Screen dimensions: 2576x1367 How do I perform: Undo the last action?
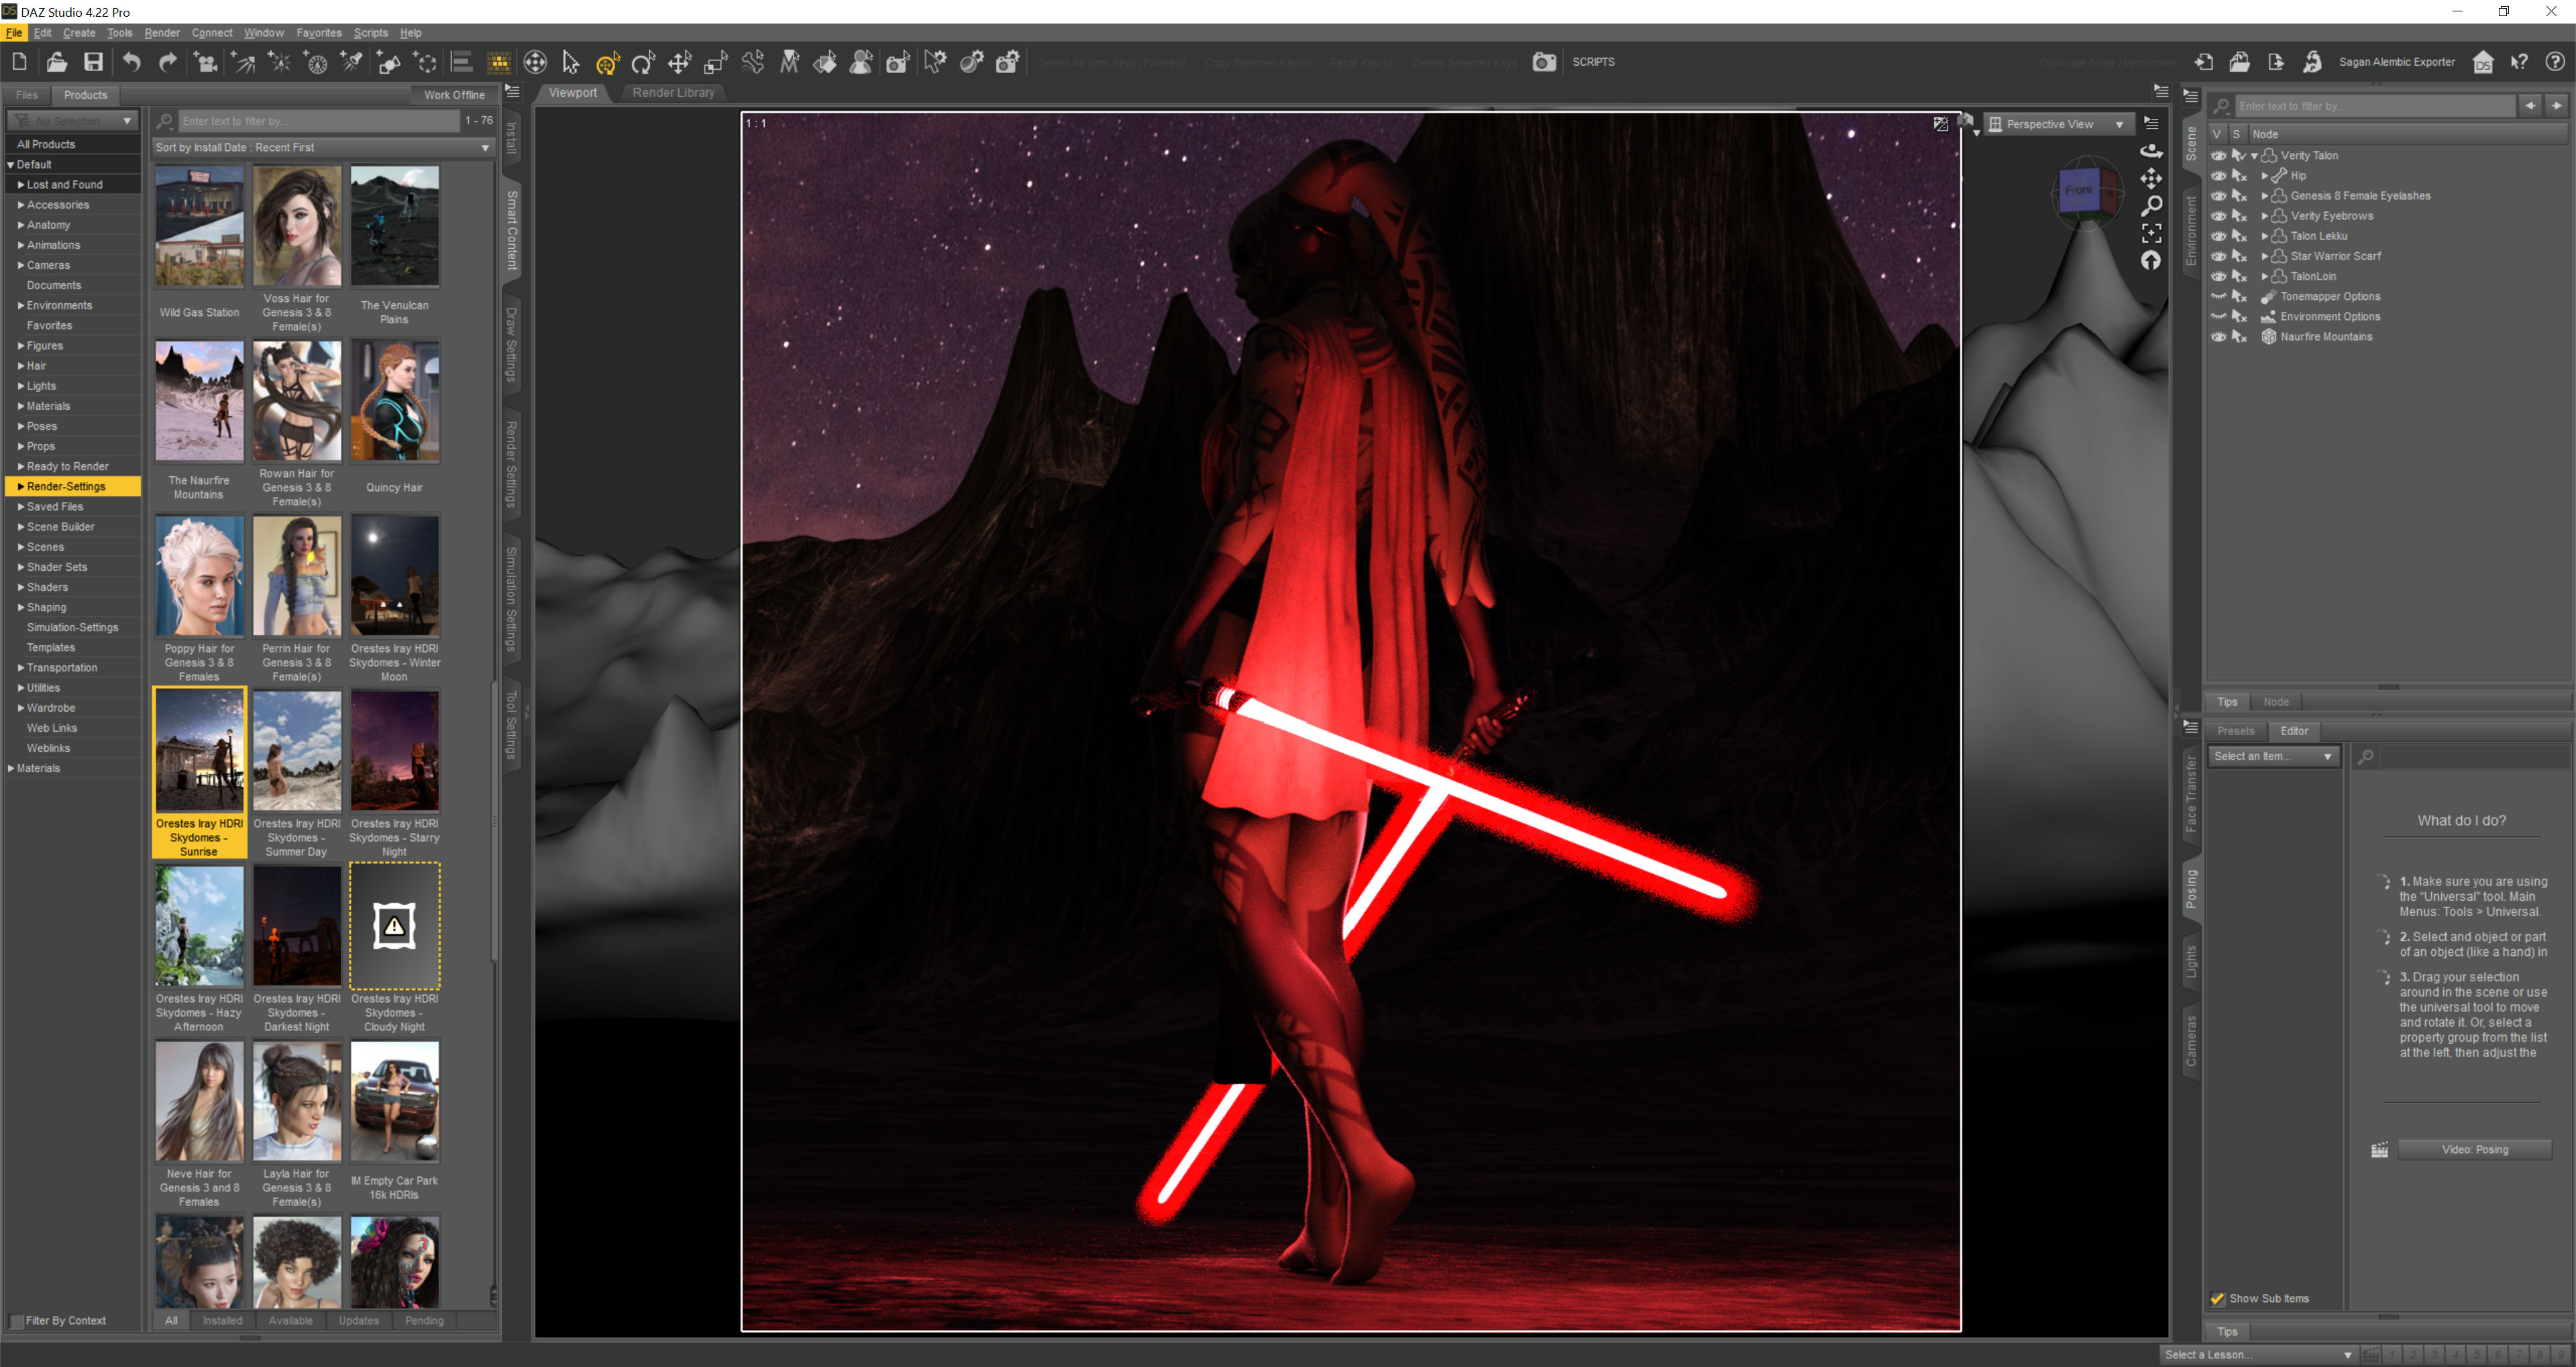click(131, 62)
